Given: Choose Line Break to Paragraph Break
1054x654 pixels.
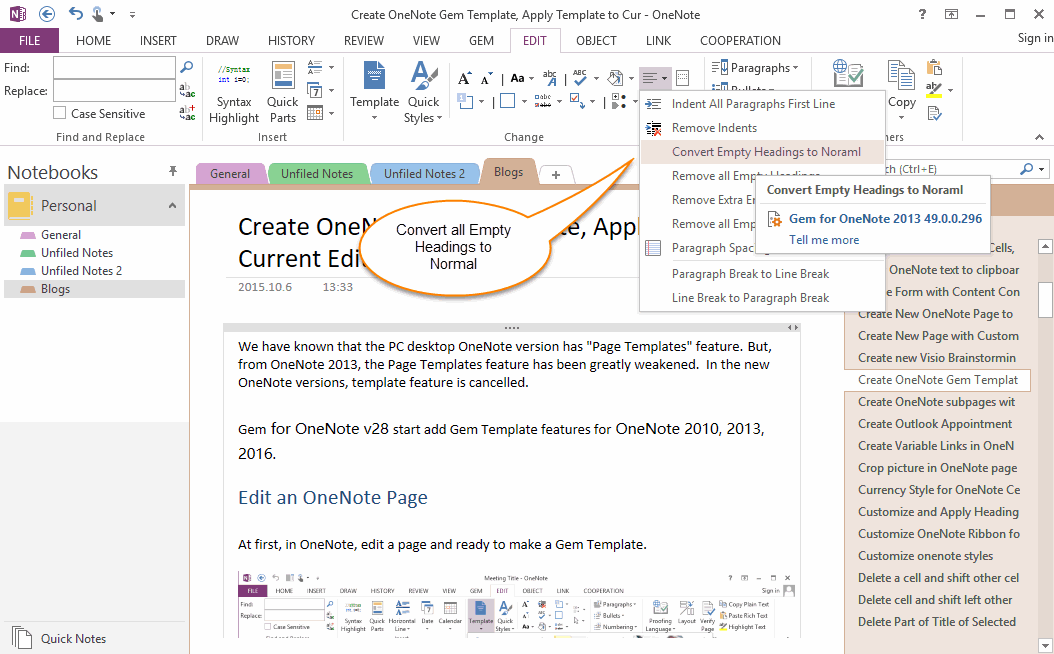Looking at the screenshot, I should [761, 298].
